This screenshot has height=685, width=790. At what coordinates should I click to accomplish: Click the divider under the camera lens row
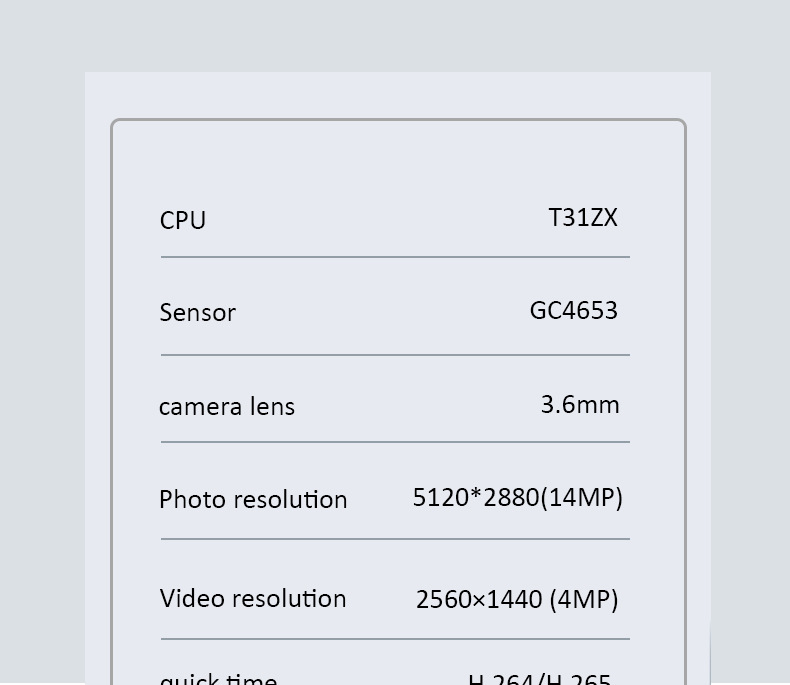coord(395,442)
